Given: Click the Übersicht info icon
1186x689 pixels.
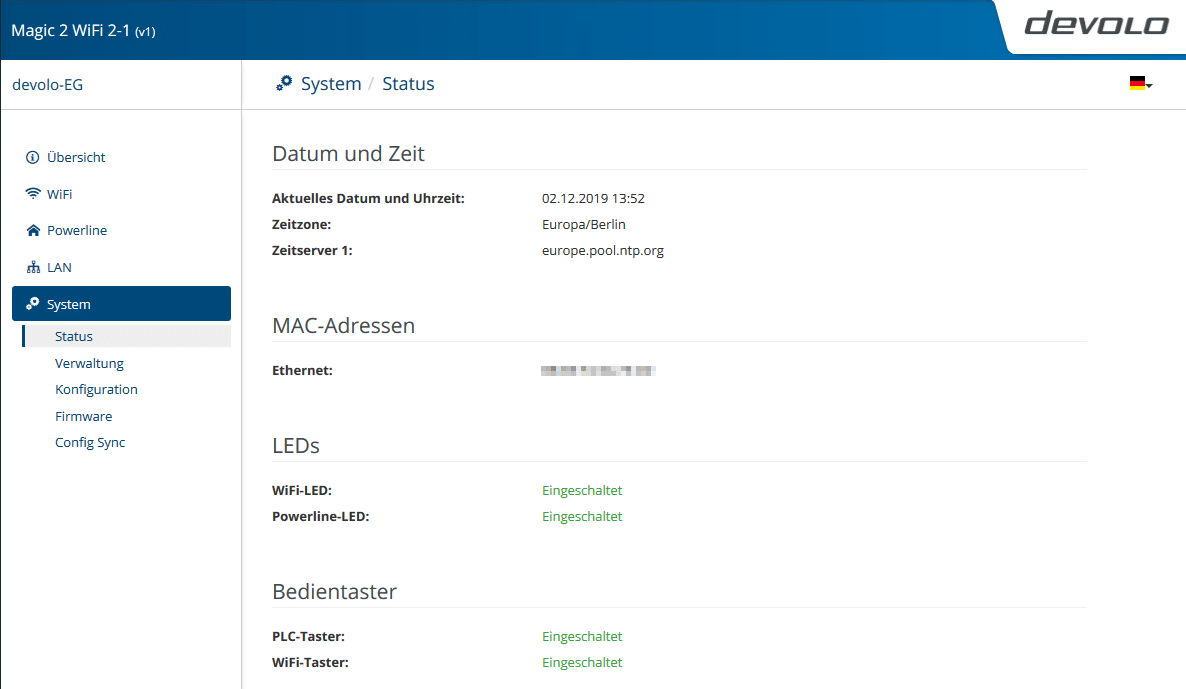Looking at the screenshot, I should point(33,157).
